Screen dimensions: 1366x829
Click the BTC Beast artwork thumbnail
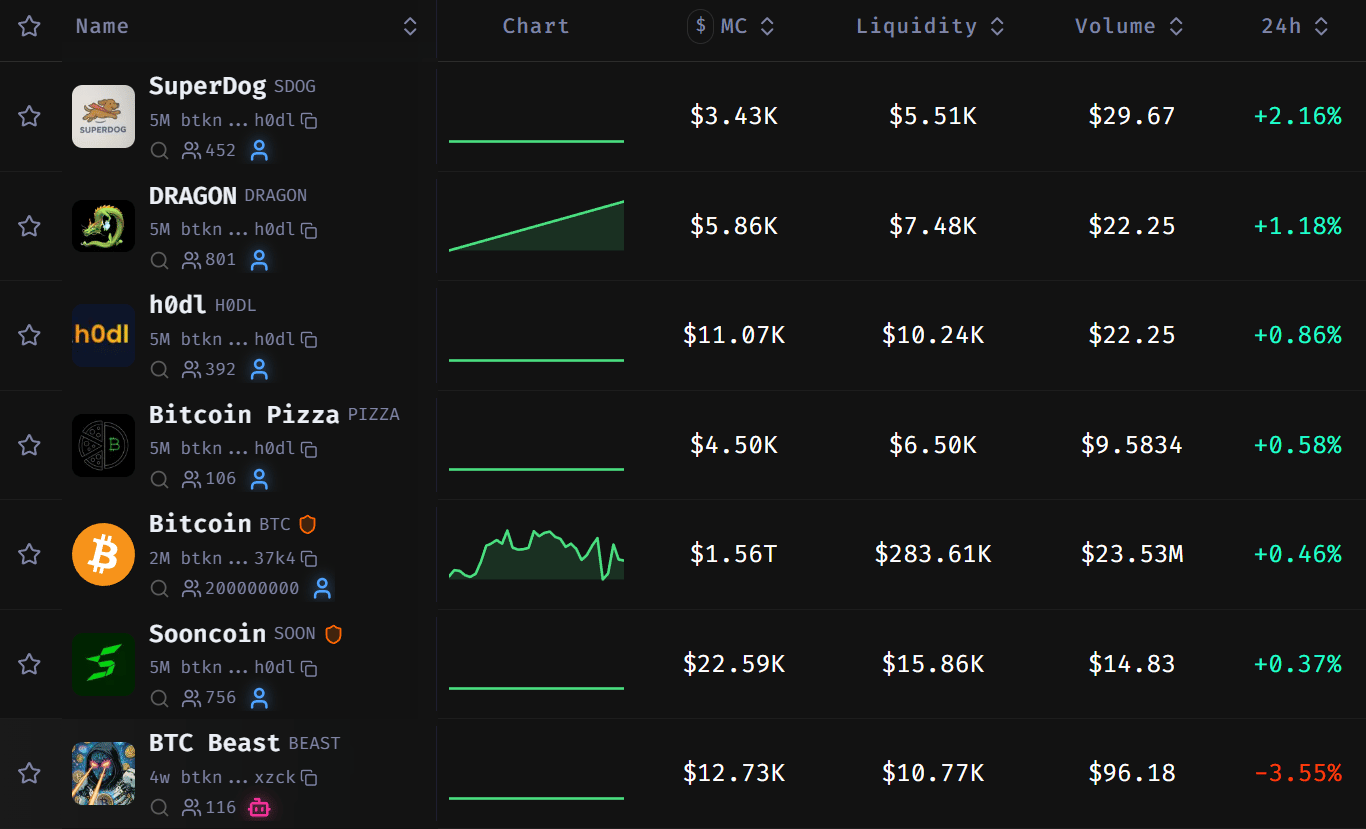point(103,773)
